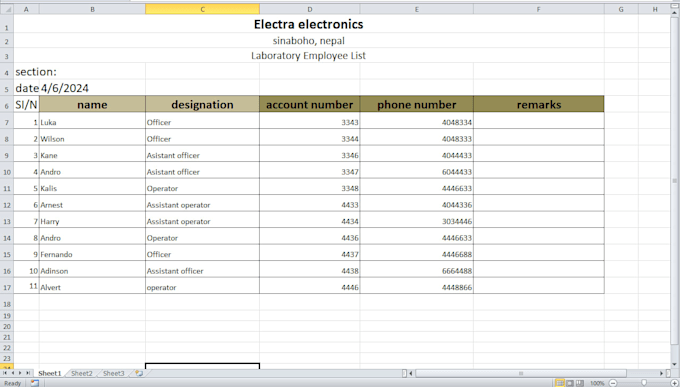Select column E header

coord(416,9)
